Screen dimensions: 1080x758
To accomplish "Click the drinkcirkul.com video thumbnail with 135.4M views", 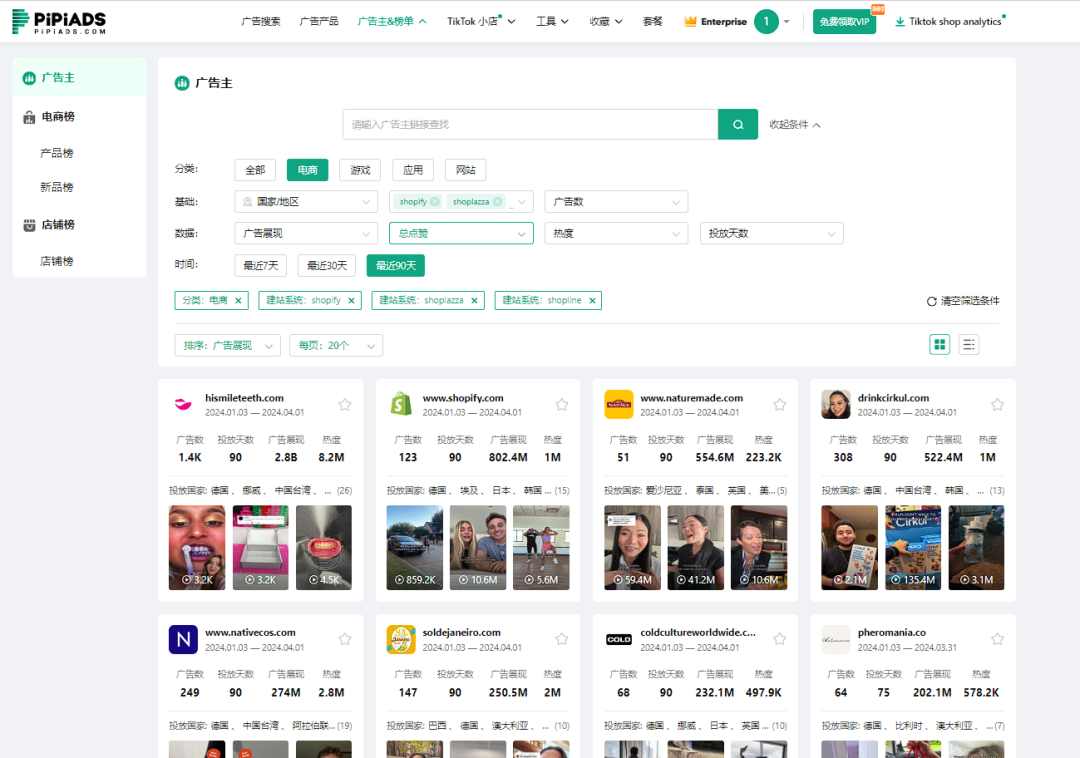I will 913,547.
